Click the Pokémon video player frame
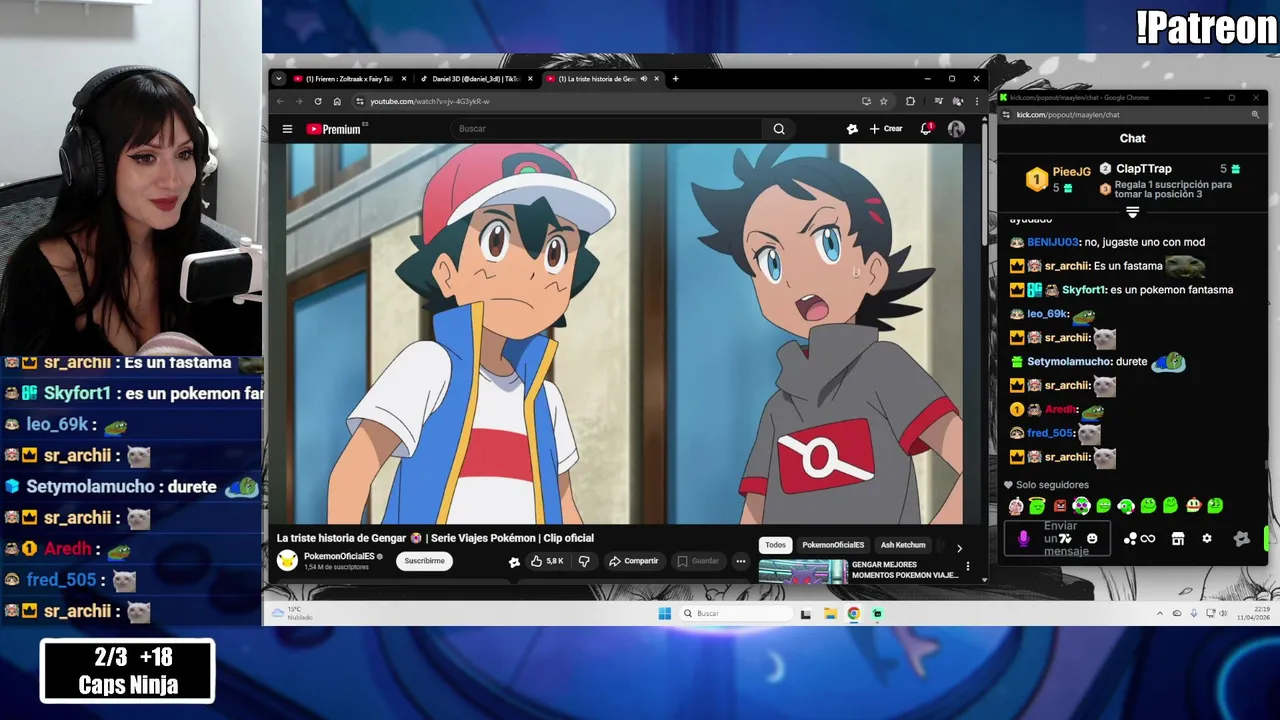This screenshot has width=1280, height=720. pos(625,333)
